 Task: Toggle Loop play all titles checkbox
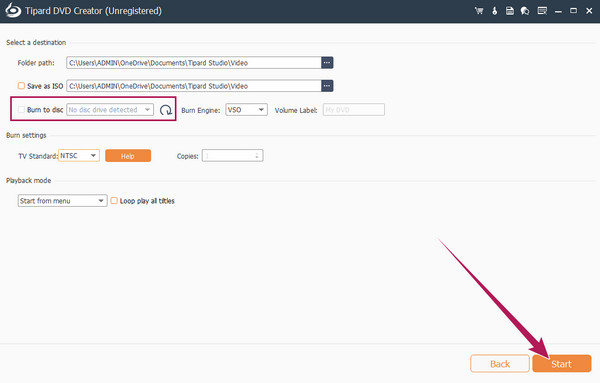pyautogui.click(x=114, y=200)
